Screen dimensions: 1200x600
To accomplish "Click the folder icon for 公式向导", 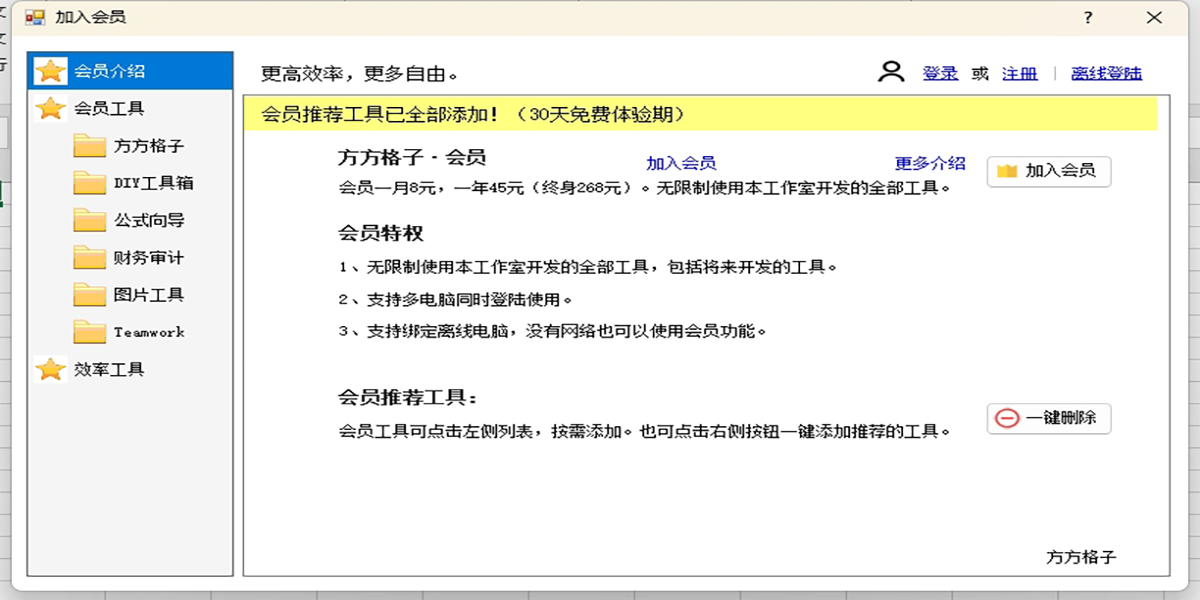I will pos(90,220).
